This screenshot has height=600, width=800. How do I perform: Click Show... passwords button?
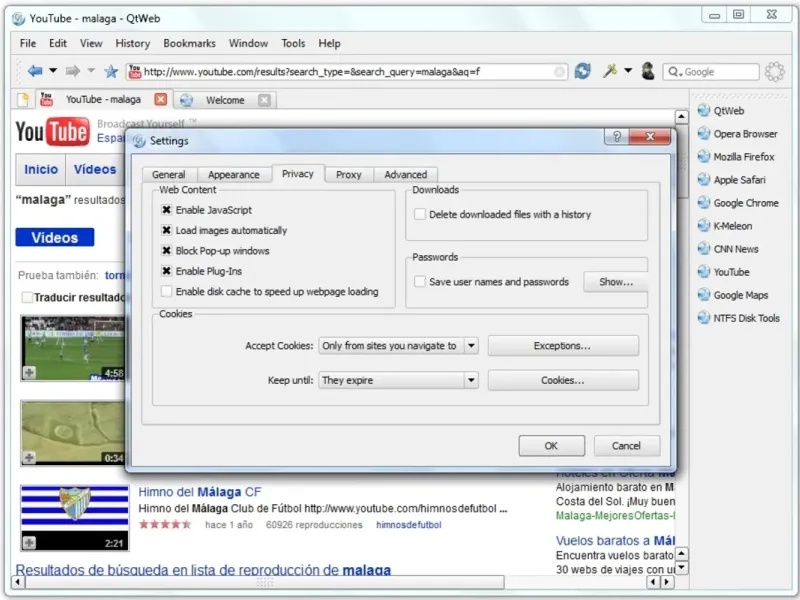(x=616, y=282)
